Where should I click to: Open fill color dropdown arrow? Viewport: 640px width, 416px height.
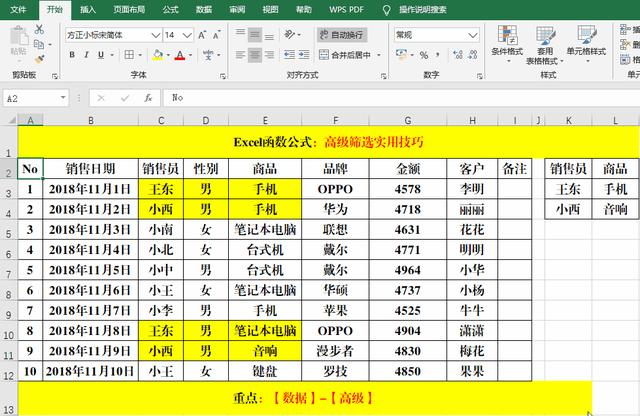point(168,55)
